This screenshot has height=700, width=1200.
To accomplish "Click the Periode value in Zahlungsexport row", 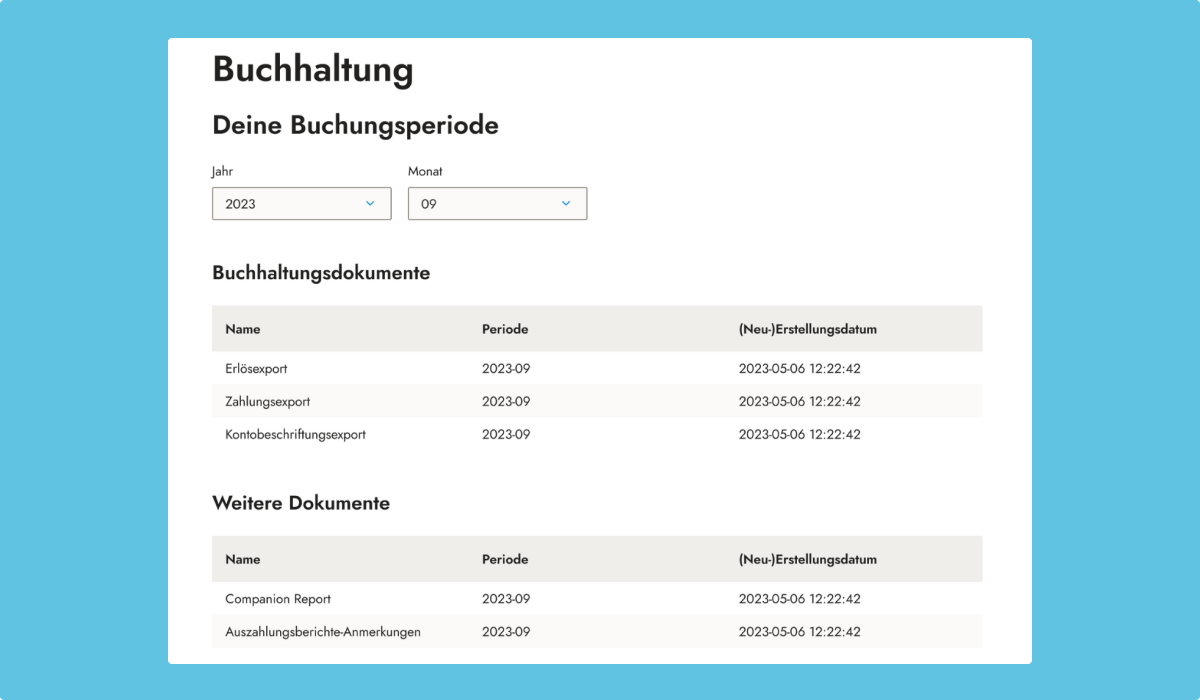I will point(506,401).
